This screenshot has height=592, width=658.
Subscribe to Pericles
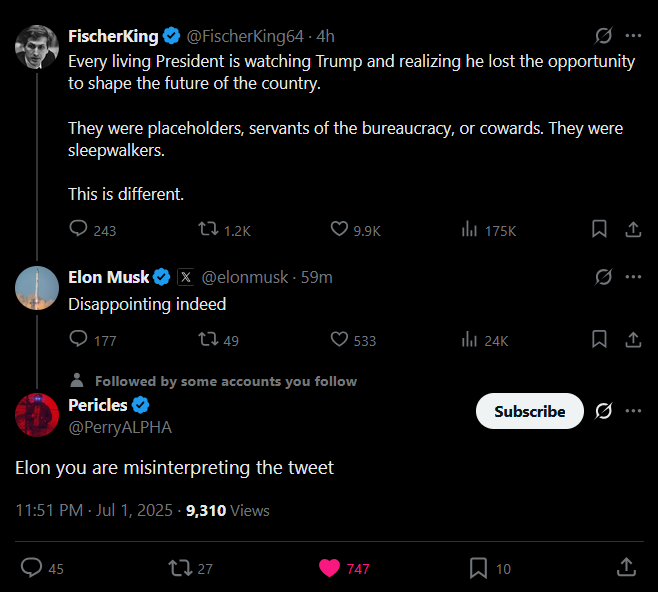pos(530,411)
